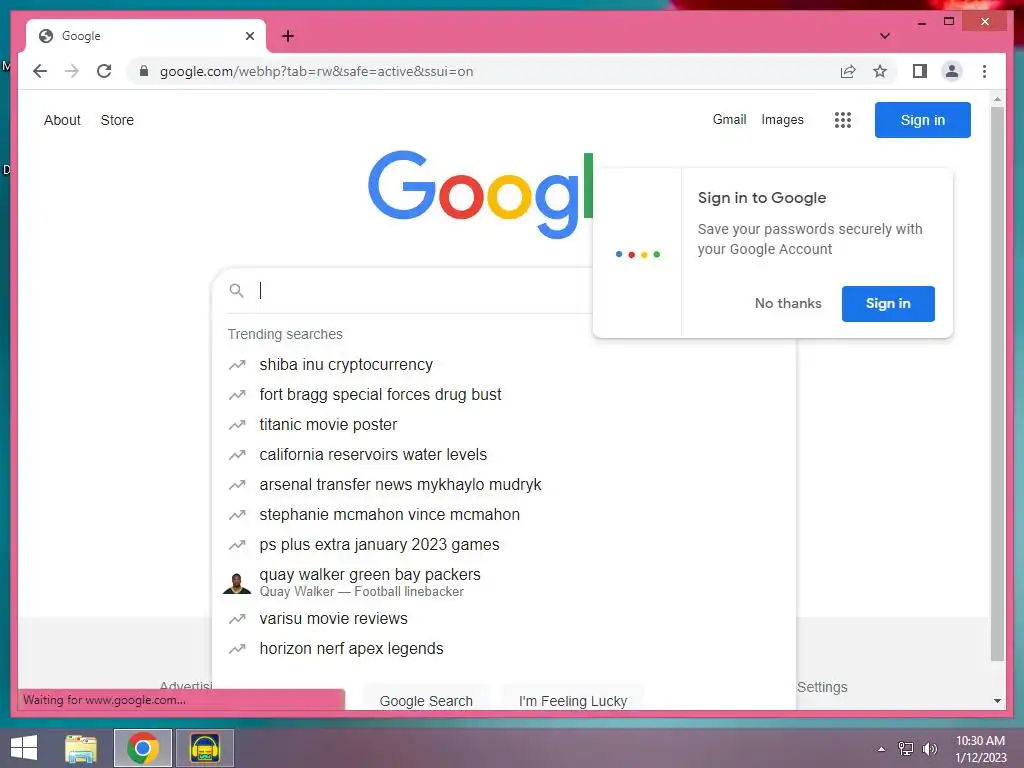Click the scrollbar down arrow
The width and height of the screenshot is (1024, 768).
997,701
